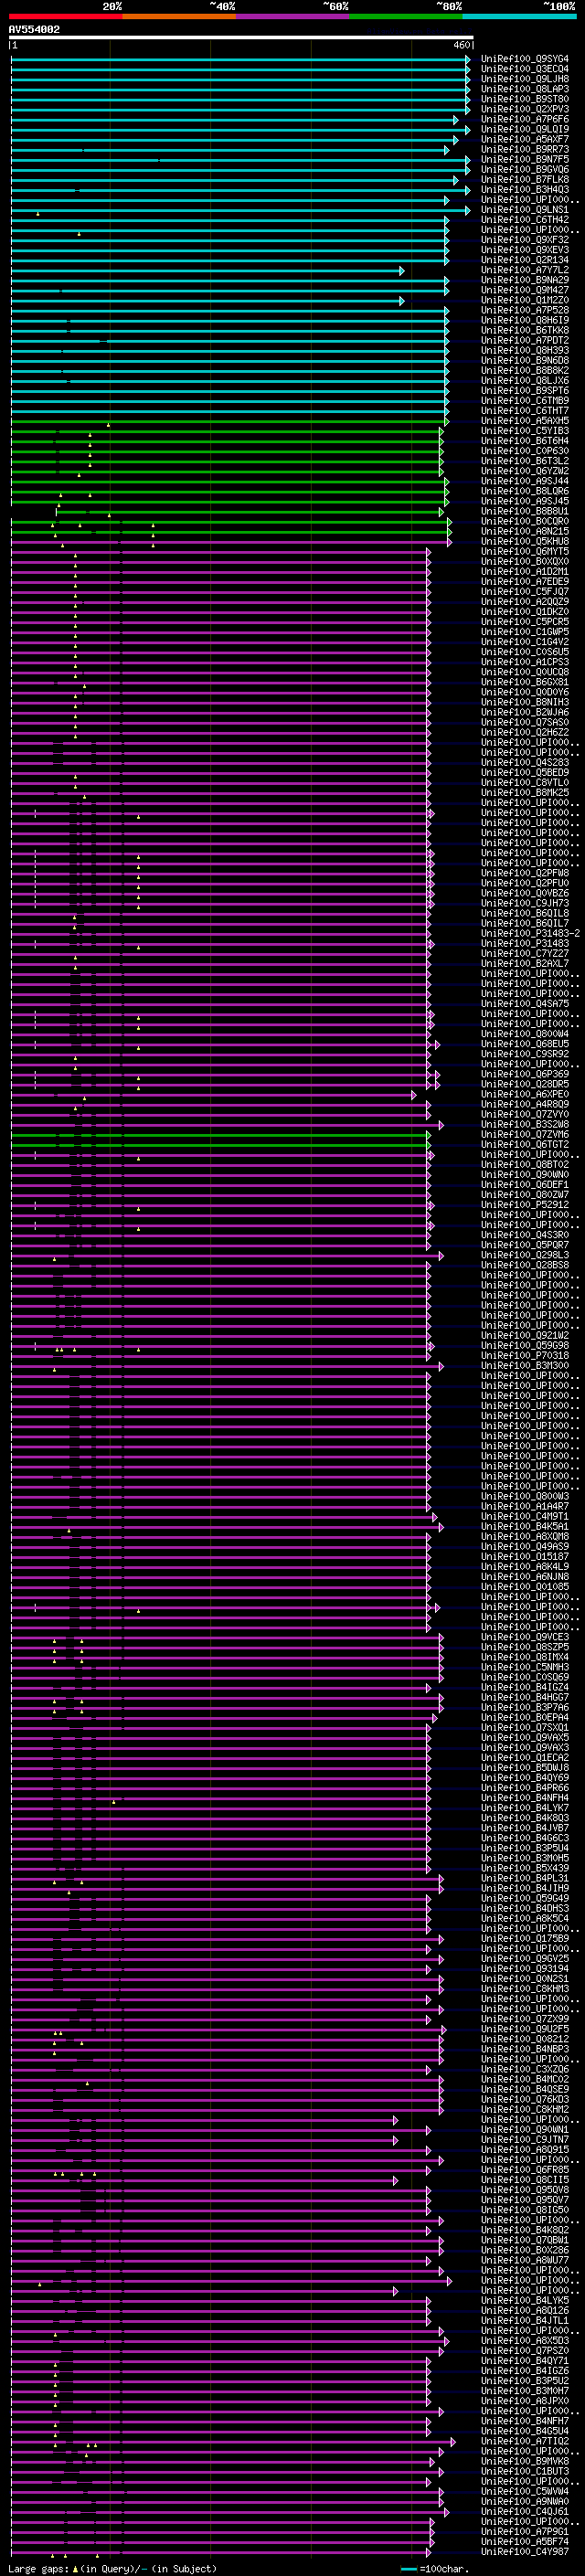Select the hit label UniRef100_Q4SA75
Viewport: 585px width, 2576px height.
525,1004
